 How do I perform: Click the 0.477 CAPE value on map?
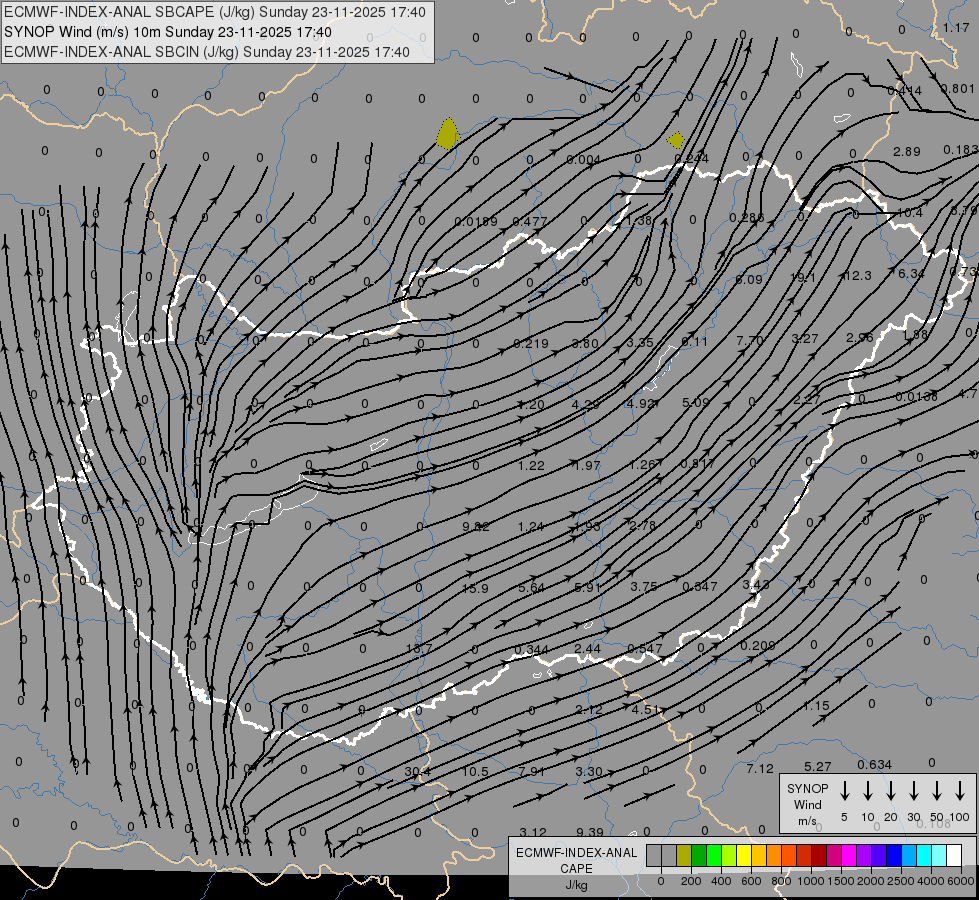(529, 221)
